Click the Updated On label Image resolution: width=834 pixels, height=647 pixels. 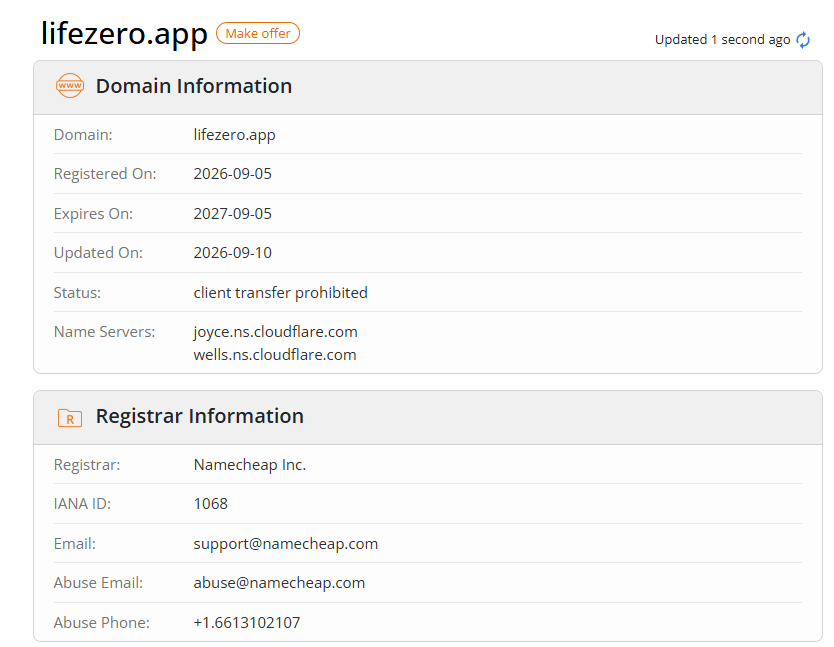[98, 253]
